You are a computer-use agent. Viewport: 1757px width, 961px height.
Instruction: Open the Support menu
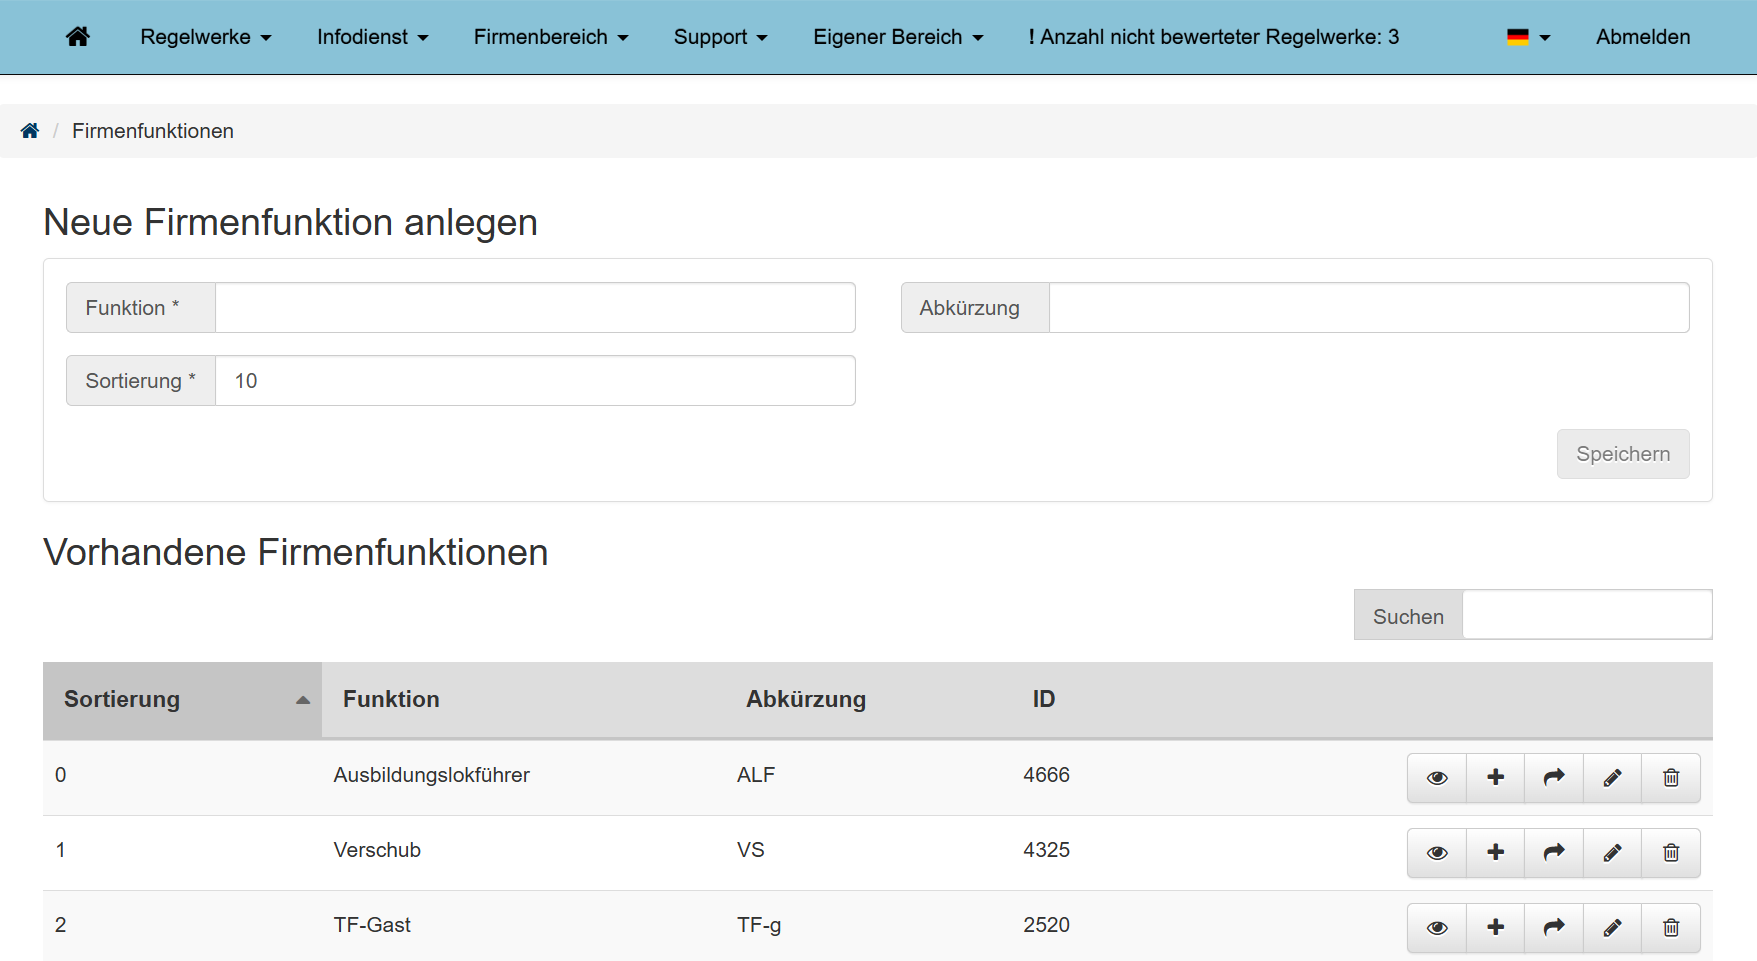click(720, 37)
